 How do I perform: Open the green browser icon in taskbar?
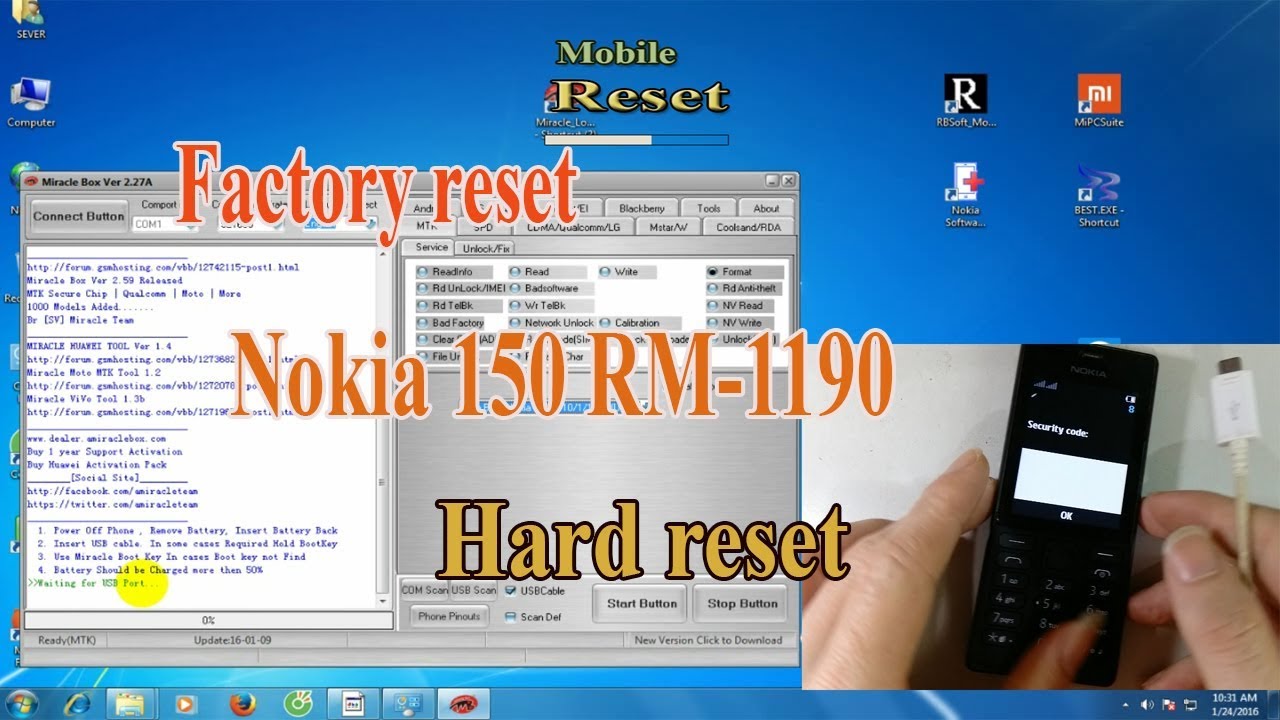point(297,704)
